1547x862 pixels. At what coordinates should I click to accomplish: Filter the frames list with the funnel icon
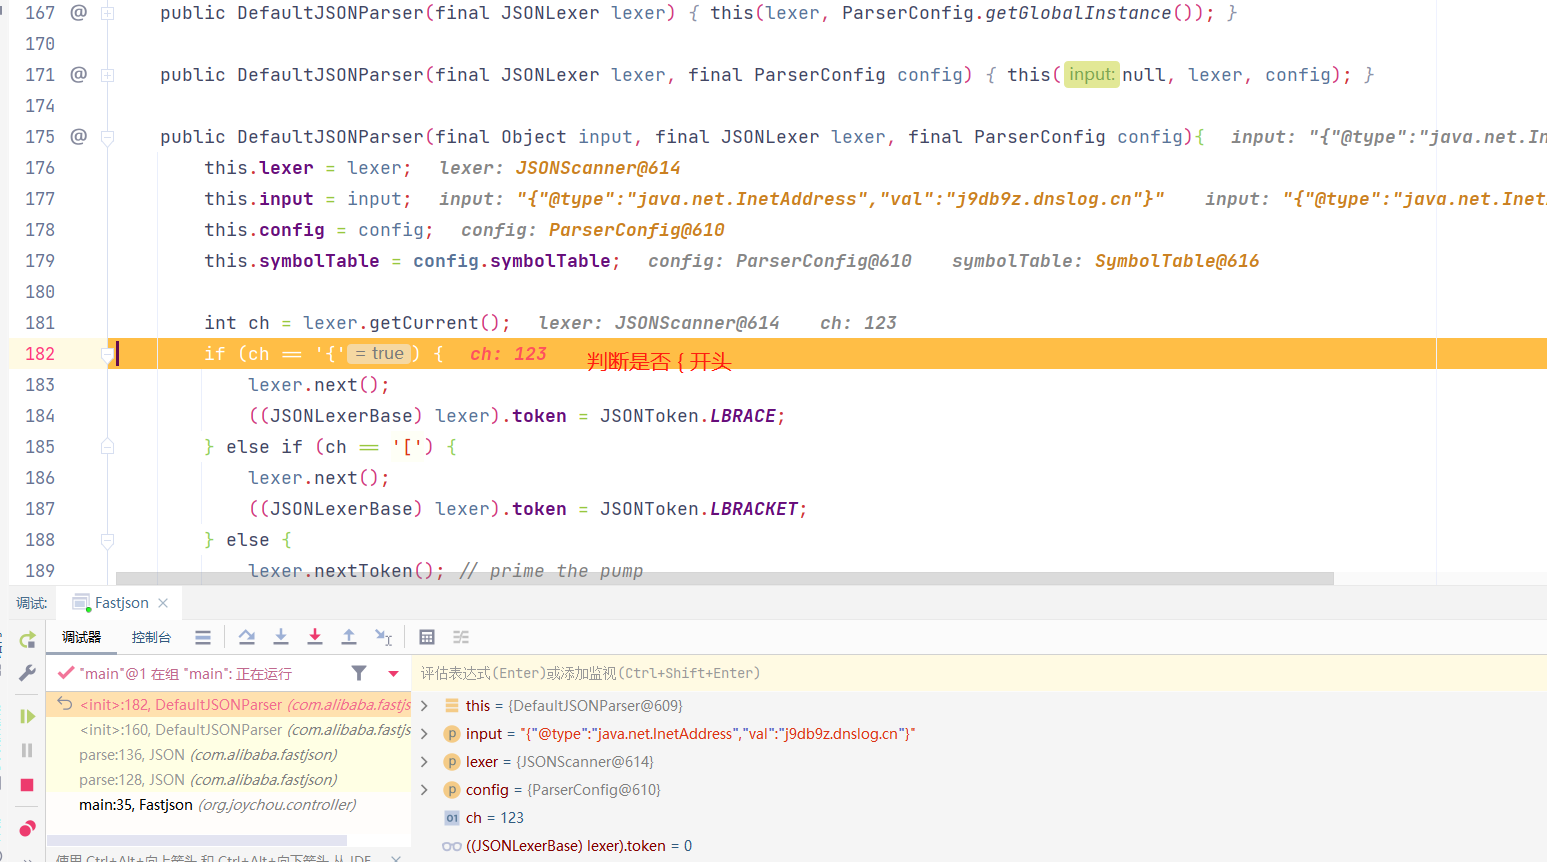pyautogui.click(x=359, y=673)
